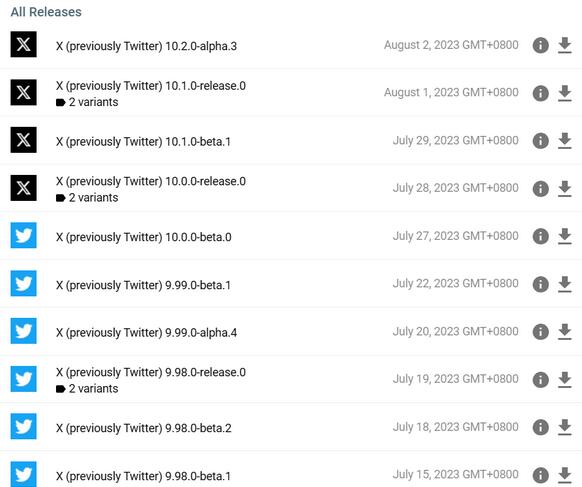
Task: Expand 2 variants under 10.0.0-release.0
Action: point(87,197)
